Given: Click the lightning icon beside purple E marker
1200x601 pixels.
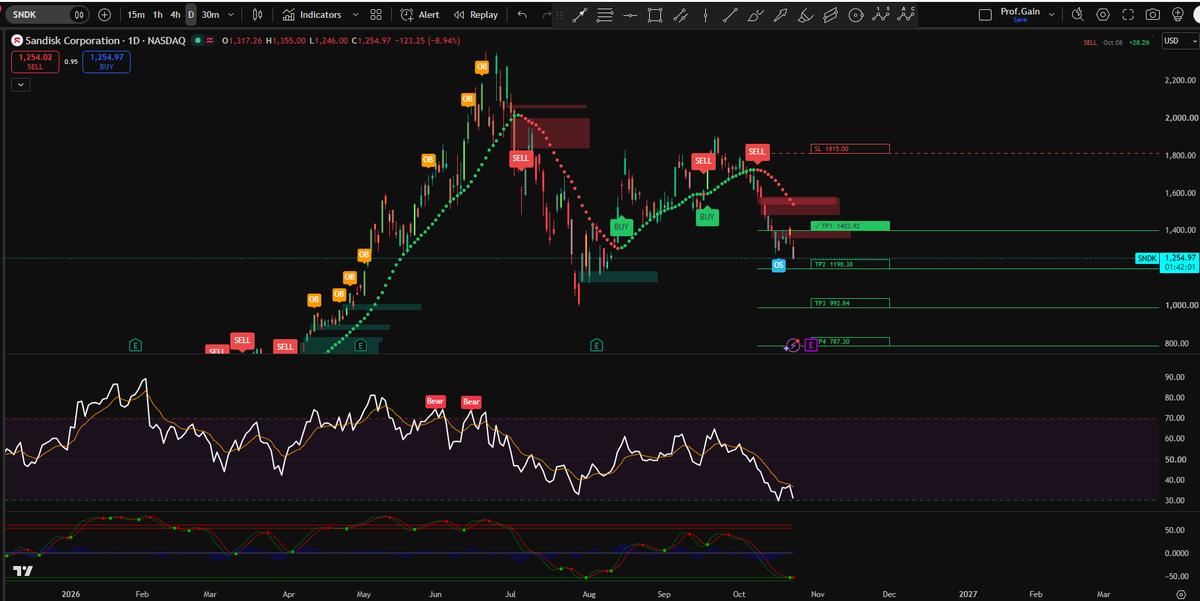Looking at the screenshot, I should point(793,345).
